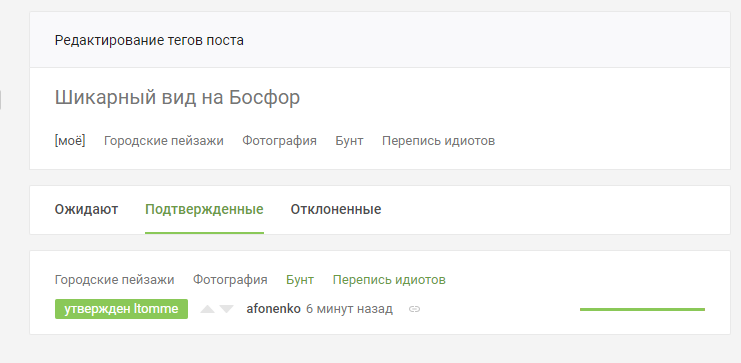Click the downvote arrow next to afonenko
Viewport: 741px width, 363px height.
click(x=227, y=309)
